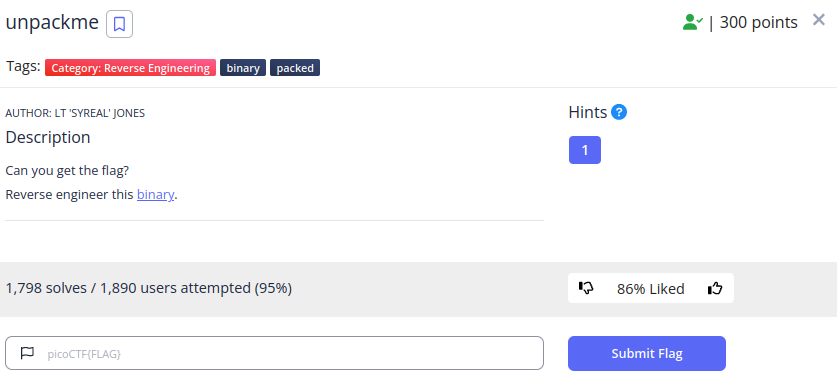Submit the flag with Submit Flag

click(647, 353)
